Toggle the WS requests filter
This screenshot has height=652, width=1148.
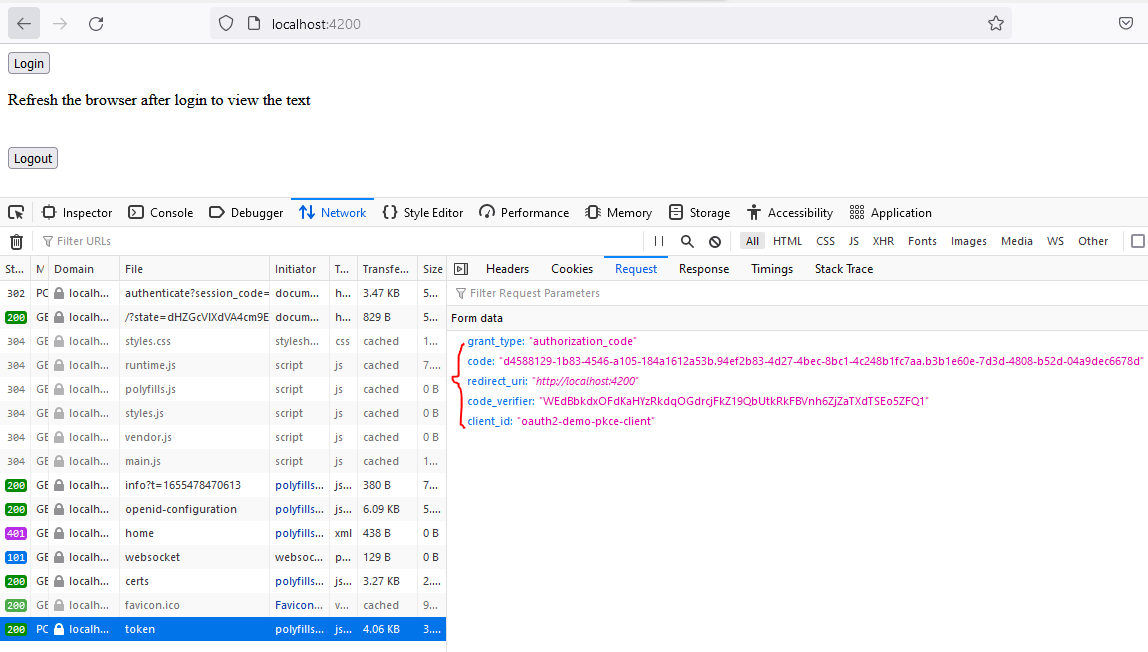tap(1055, 240)
